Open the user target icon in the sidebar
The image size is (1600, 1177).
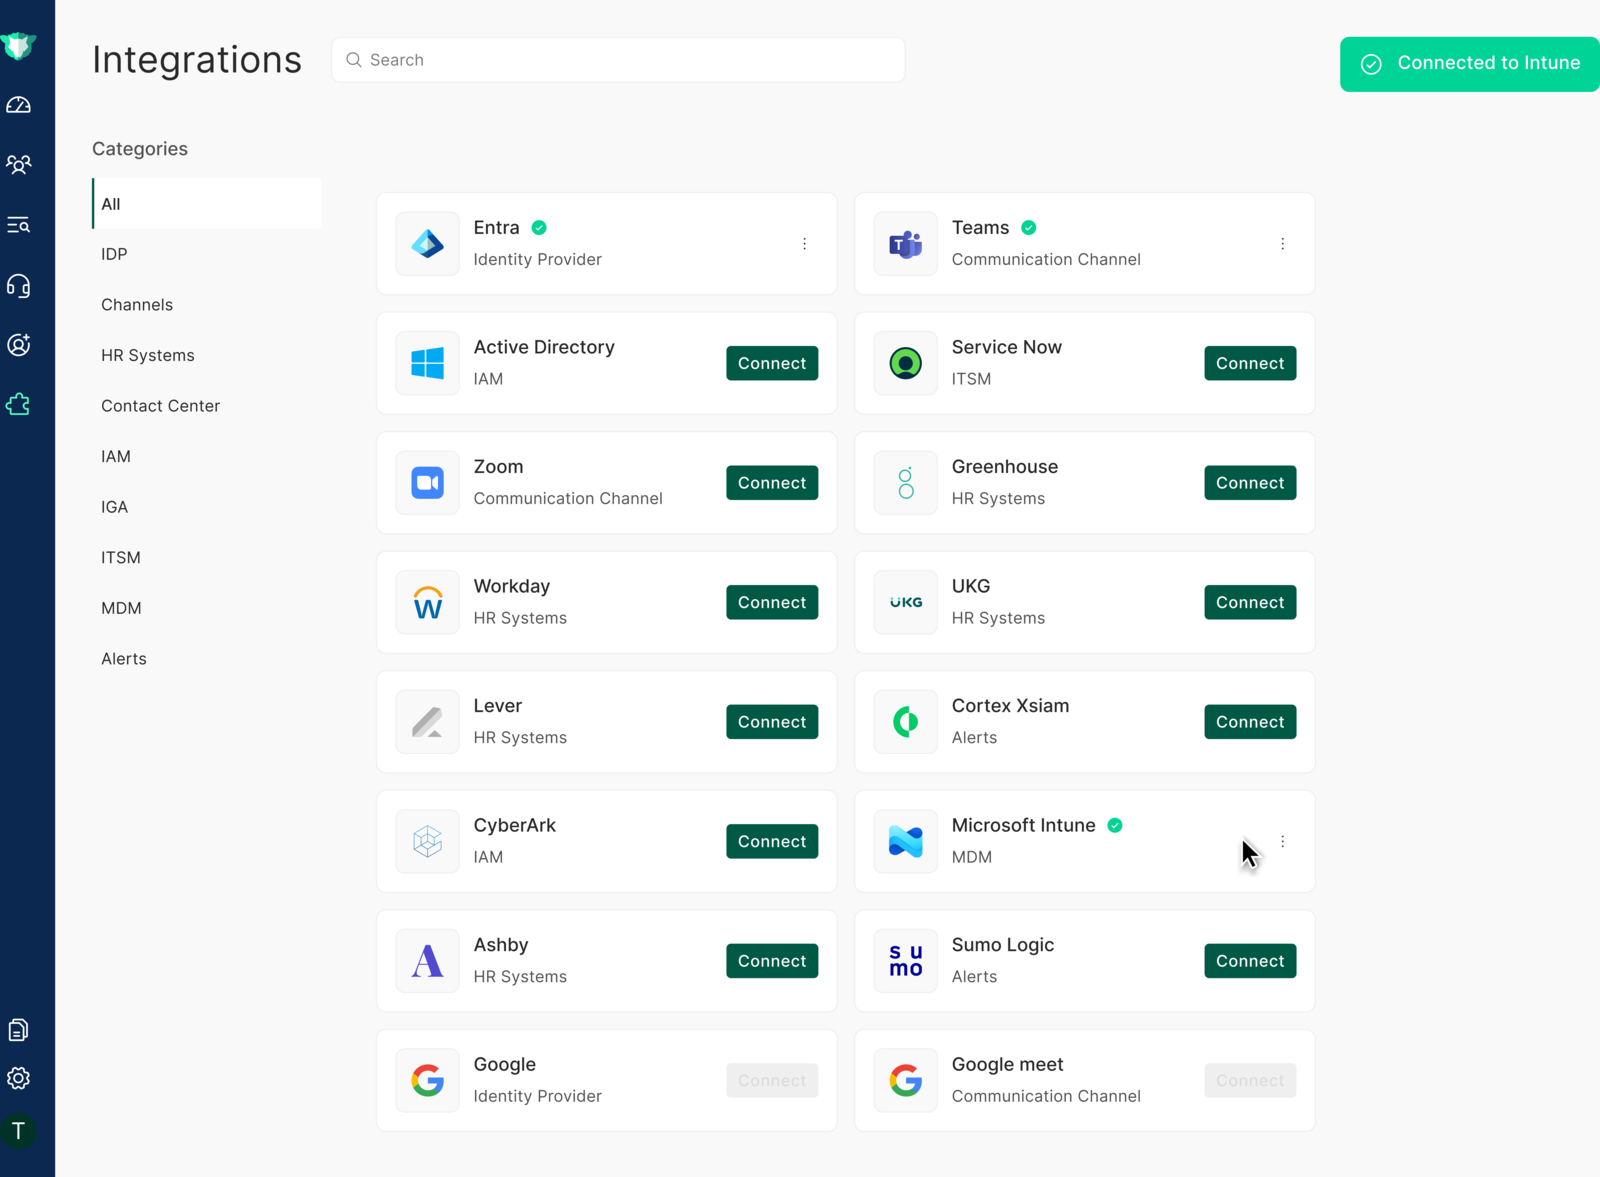pyautogui.click(x=18, y=345)
